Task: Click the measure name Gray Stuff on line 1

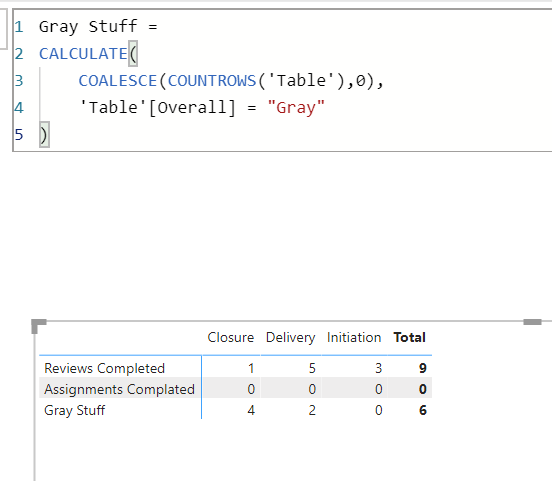Action: (88, 27)
